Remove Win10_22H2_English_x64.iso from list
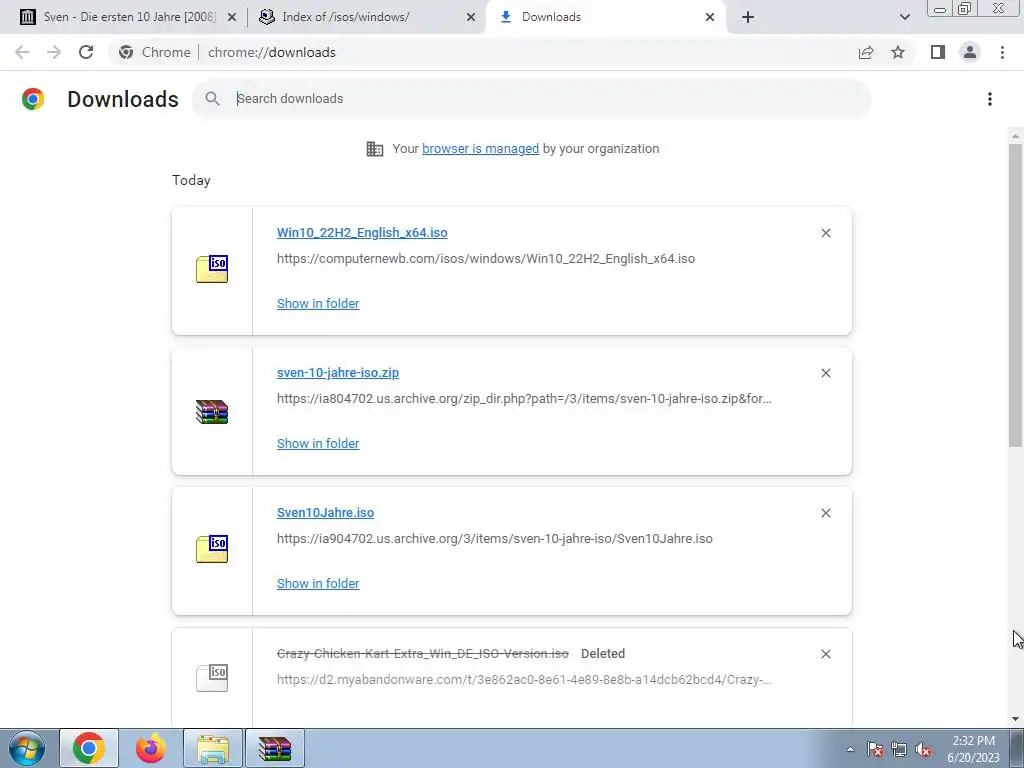Viewport: 1024px width, 768px height. point(825,233)
